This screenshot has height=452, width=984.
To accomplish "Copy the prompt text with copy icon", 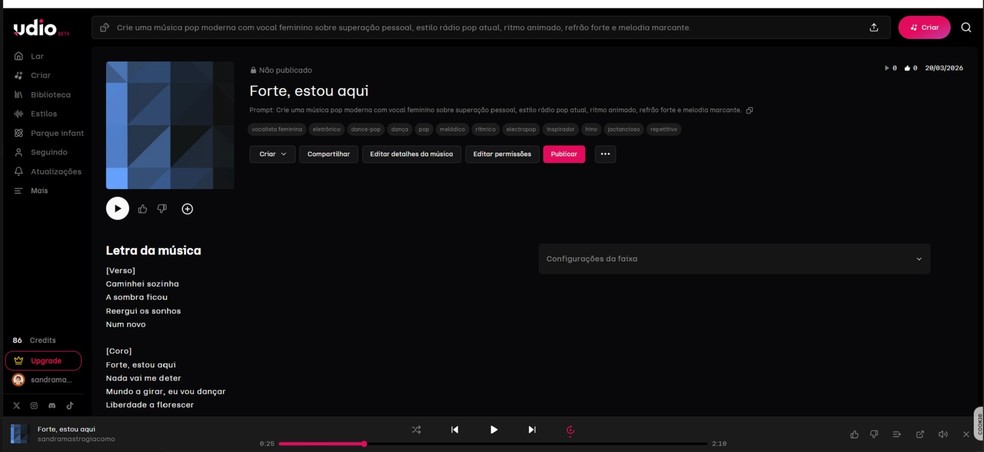I will [749, 110].
